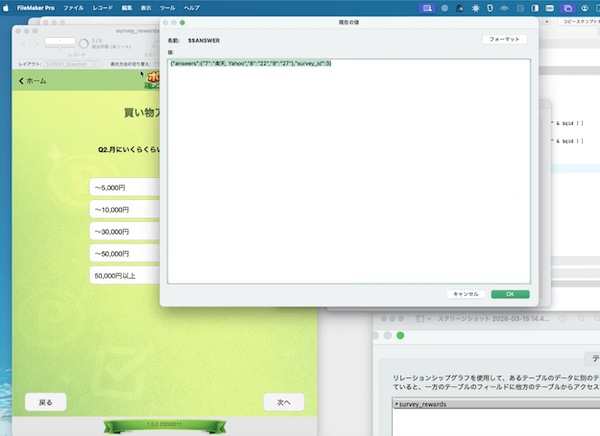Image resolution: width=600 pixels, height=436 pixels.
Task: Open the レコード menu
Action: pos(102,7)
